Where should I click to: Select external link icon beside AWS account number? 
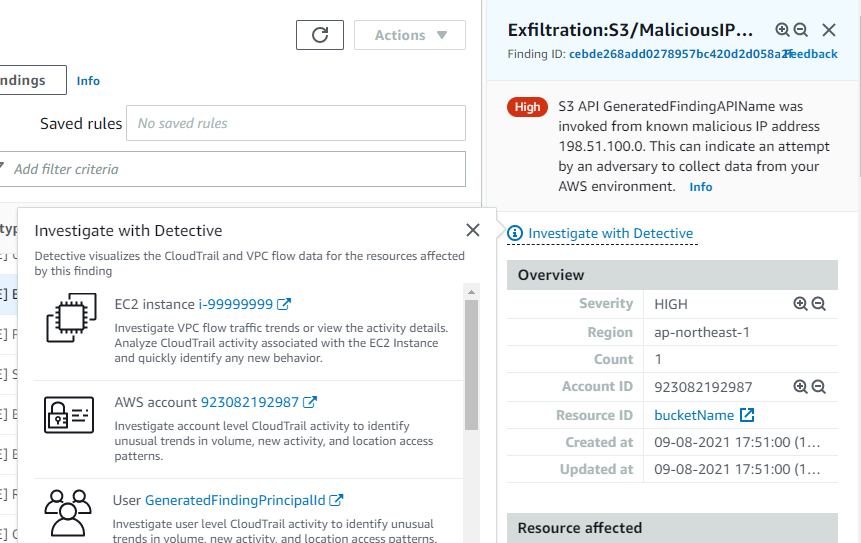coord(310,402)
